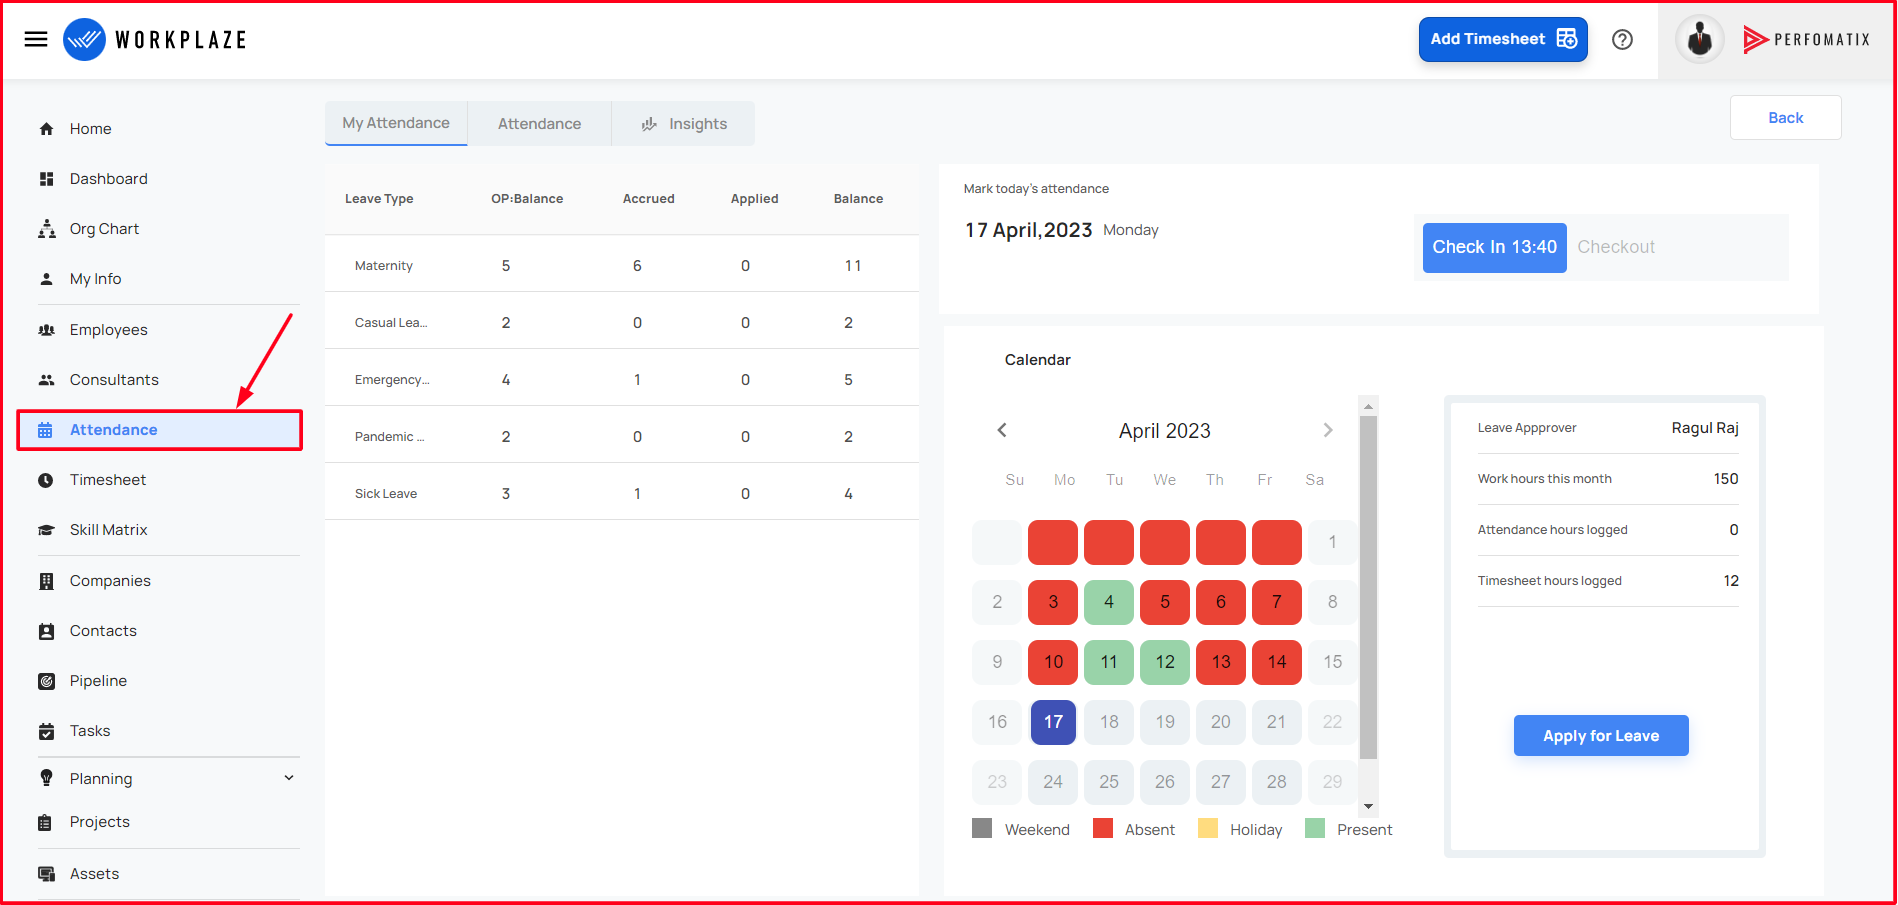Click the Dashboard sidebar icon
Viewport: 1898px width, 905px height.
click(46, 179)
